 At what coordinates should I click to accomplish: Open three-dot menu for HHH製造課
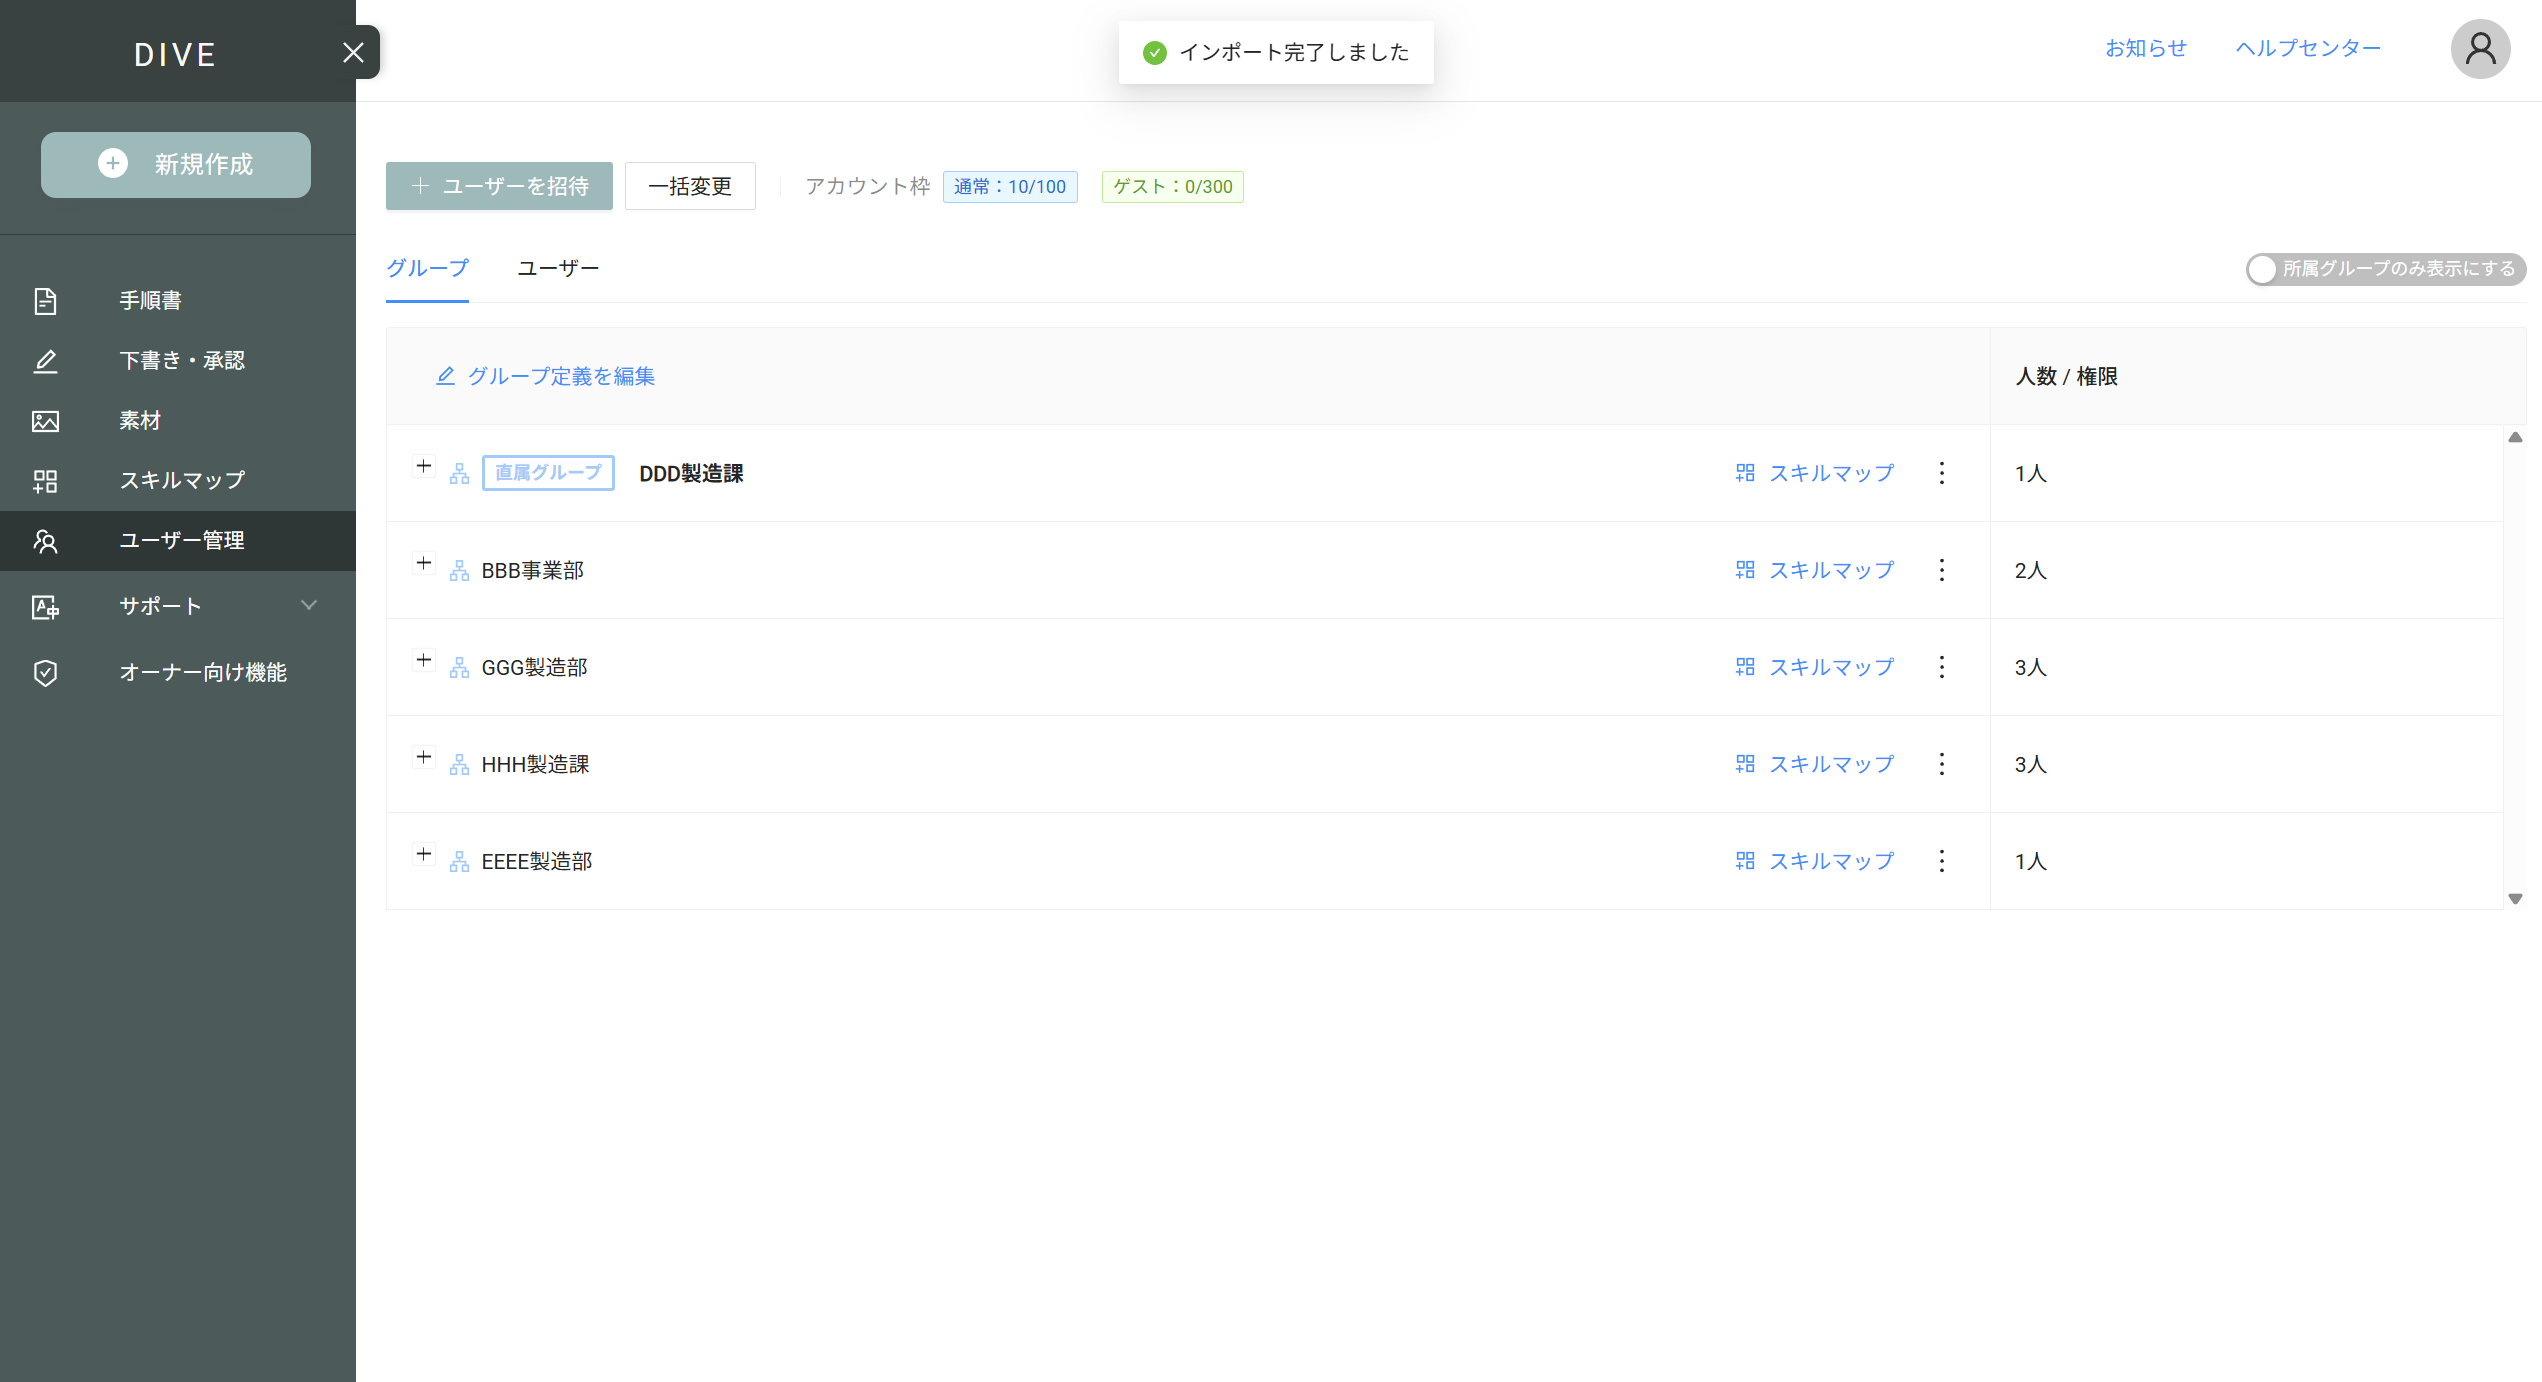pyautogui.click(x=1941, y=764)
